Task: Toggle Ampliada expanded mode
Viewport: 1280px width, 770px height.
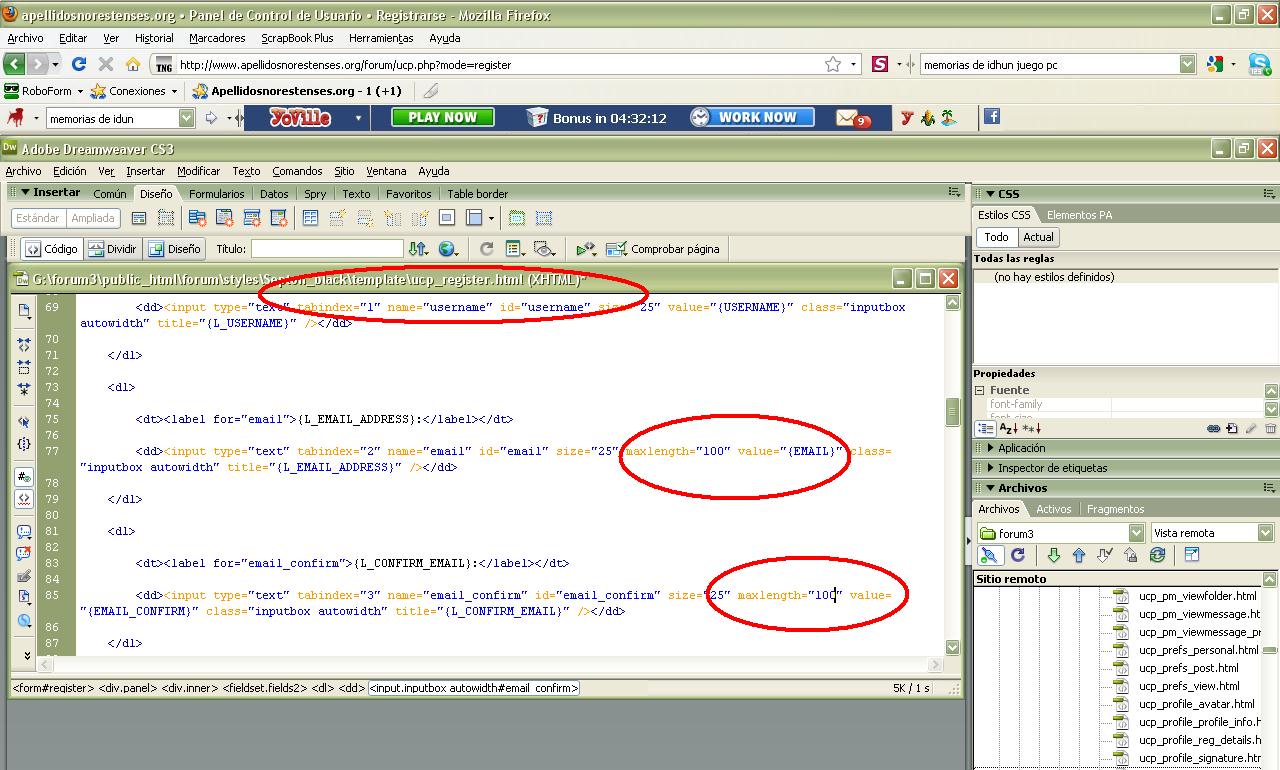Action: click(93, 218)
